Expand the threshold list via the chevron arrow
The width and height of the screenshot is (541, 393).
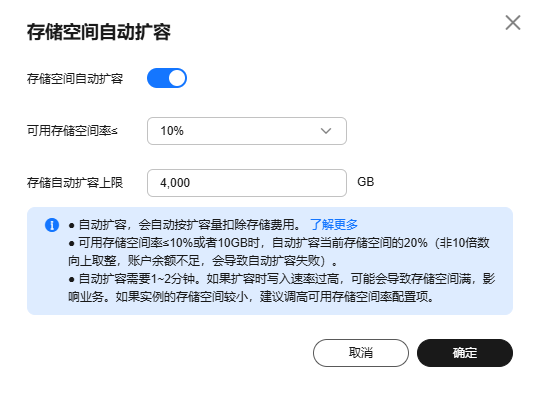pyautogui.click(x=326, y=131)
